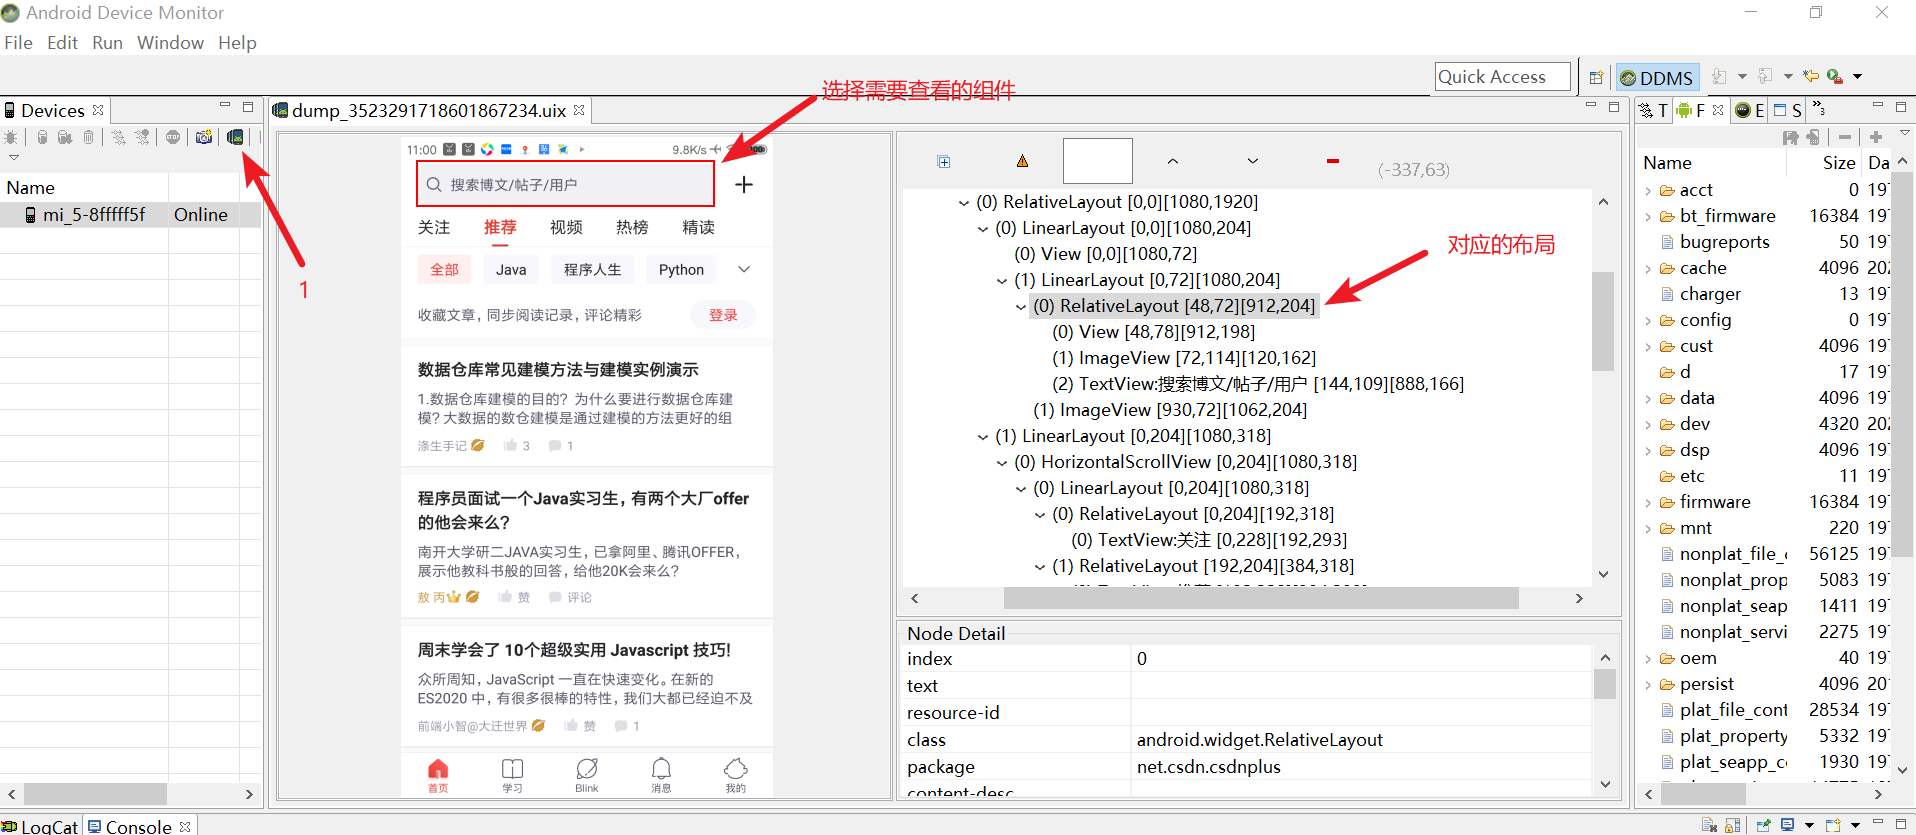Screen dimensions: 1916x835
Task: Click the Delete selection minus icon in File Explorer
Action: click(x=1844, y=137)
